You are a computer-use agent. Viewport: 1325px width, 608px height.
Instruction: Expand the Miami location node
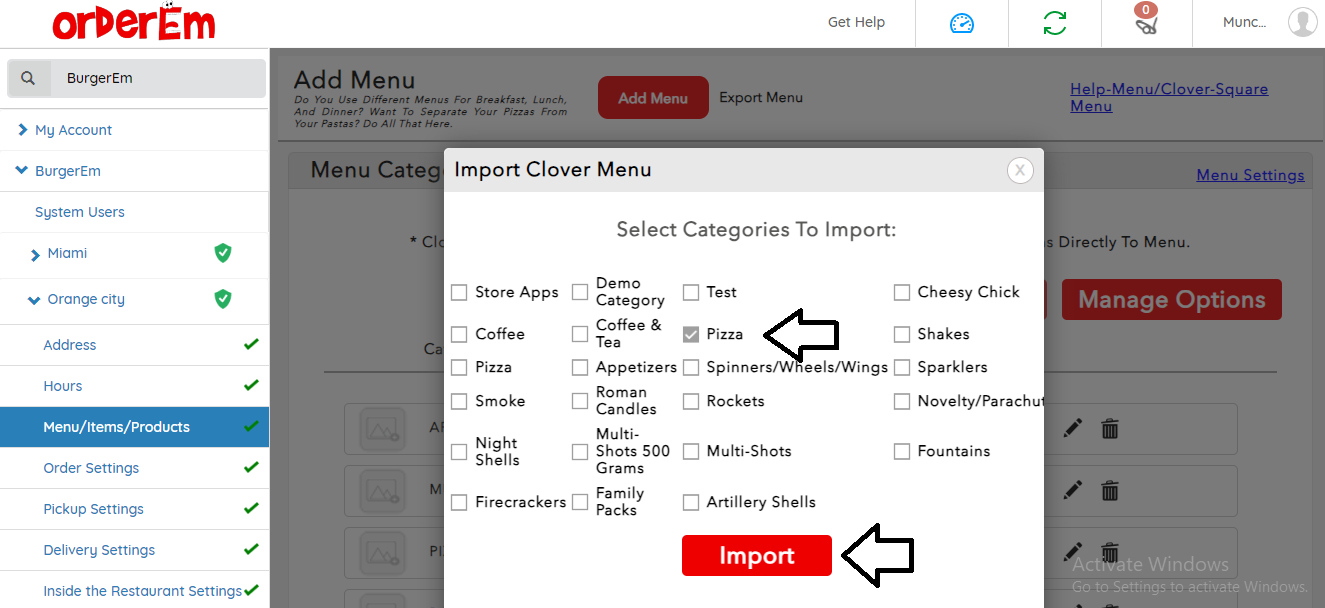pyautogui.click(x=36, y=254)
